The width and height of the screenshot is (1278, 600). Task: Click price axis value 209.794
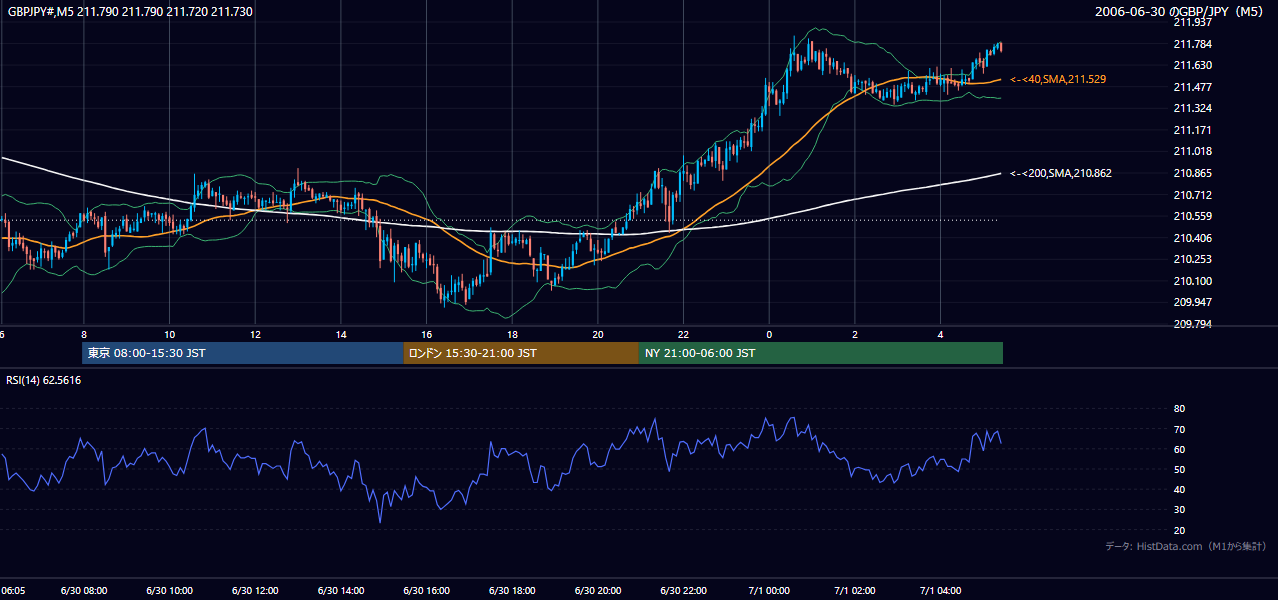[x=1192, y=324]
